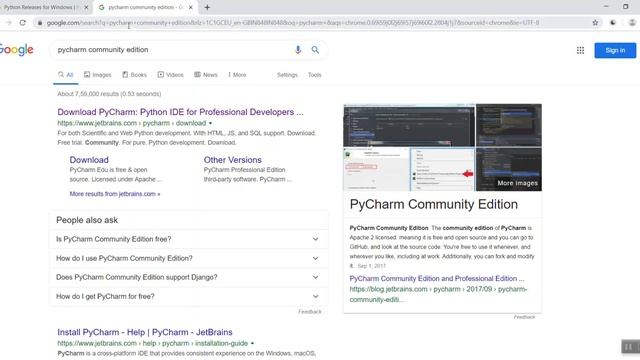Image resolution: width=640 pixels, height=360 pixels.
Task: Expand 'How do I get PyCharm for free?'
Action: 189,296
